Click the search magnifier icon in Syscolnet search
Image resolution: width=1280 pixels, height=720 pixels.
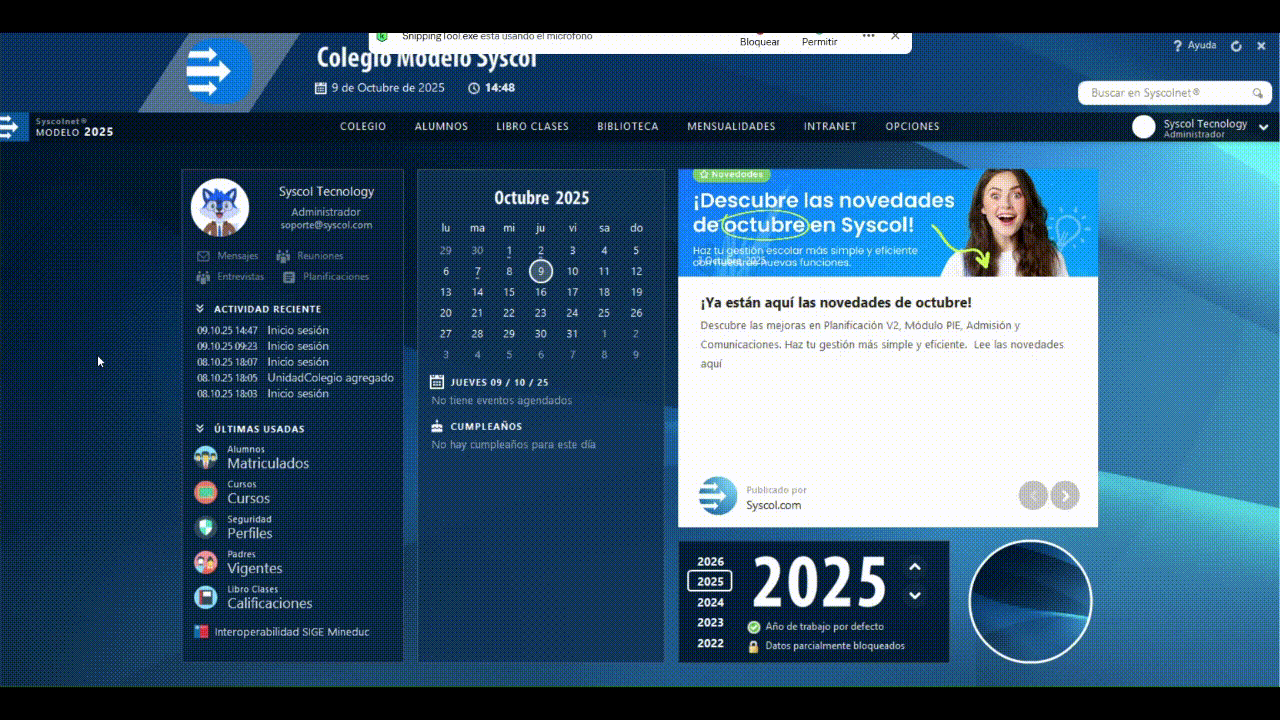point(1258,93)
